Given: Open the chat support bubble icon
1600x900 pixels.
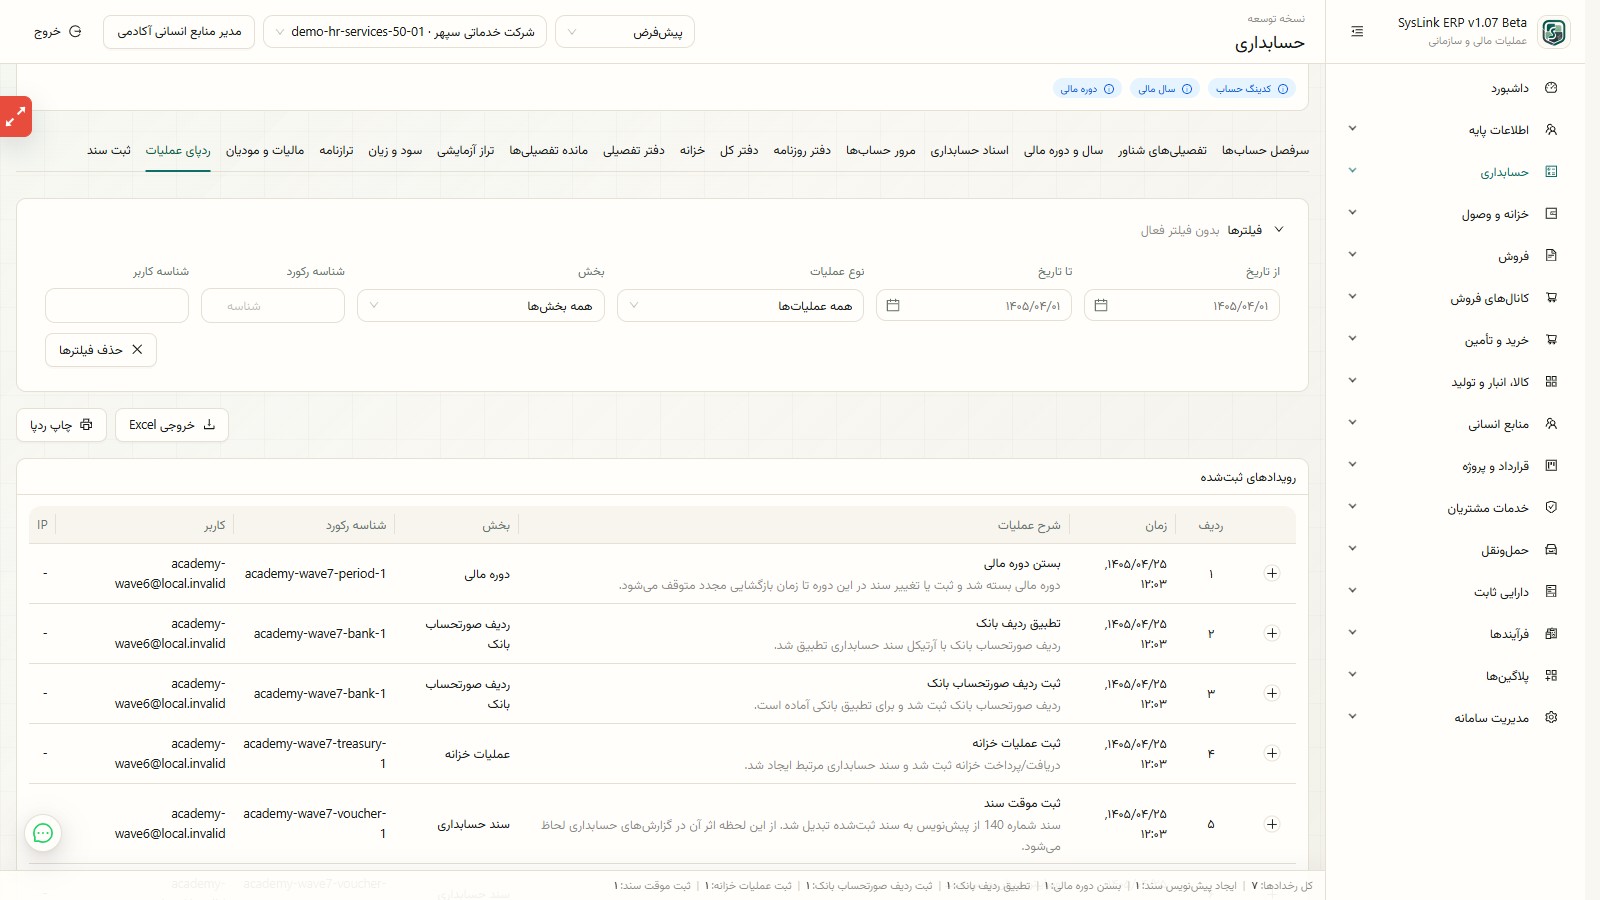Looking at the screenshot, I should click(43, 833).
